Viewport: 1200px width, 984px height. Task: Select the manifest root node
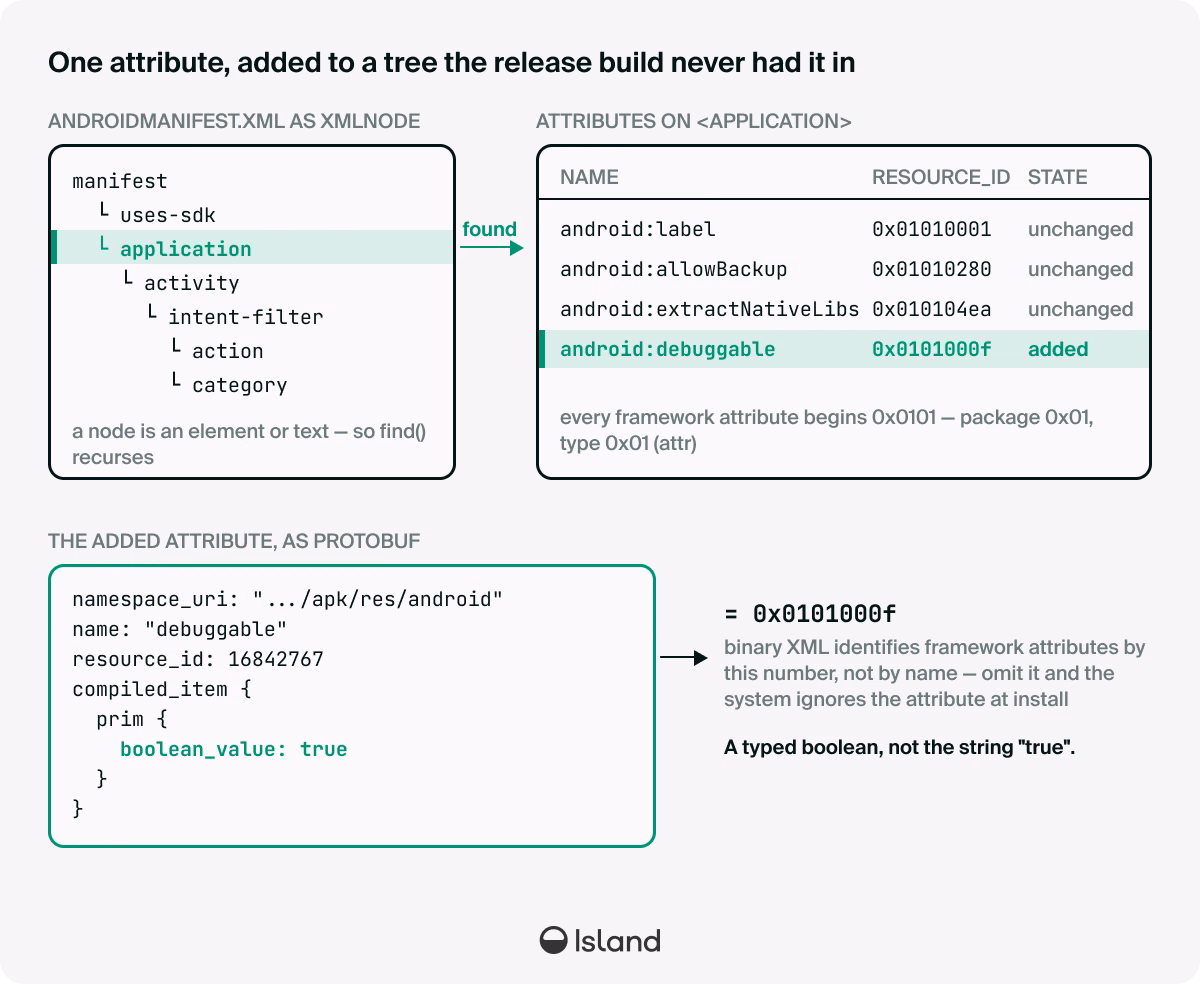[119, 181]
